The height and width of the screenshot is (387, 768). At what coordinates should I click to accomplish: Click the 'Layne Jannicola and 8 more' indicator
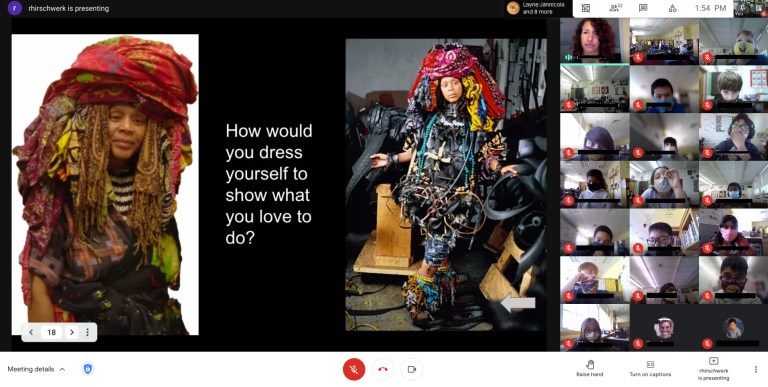pos(537,8)
